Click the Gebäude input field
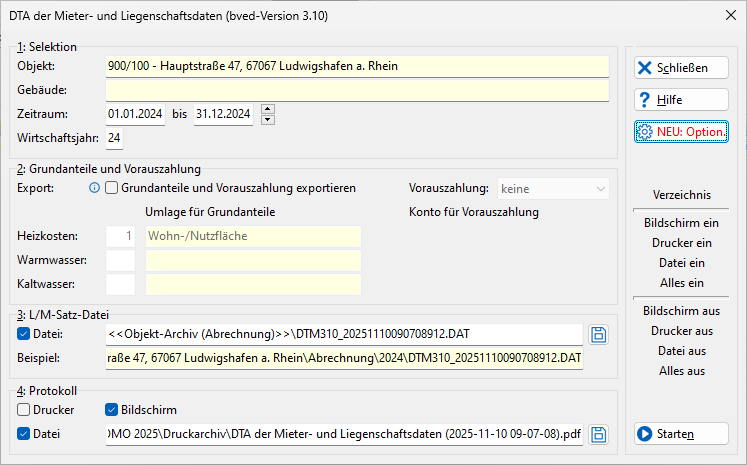747x465 pixels. click(x=357, y=90)
